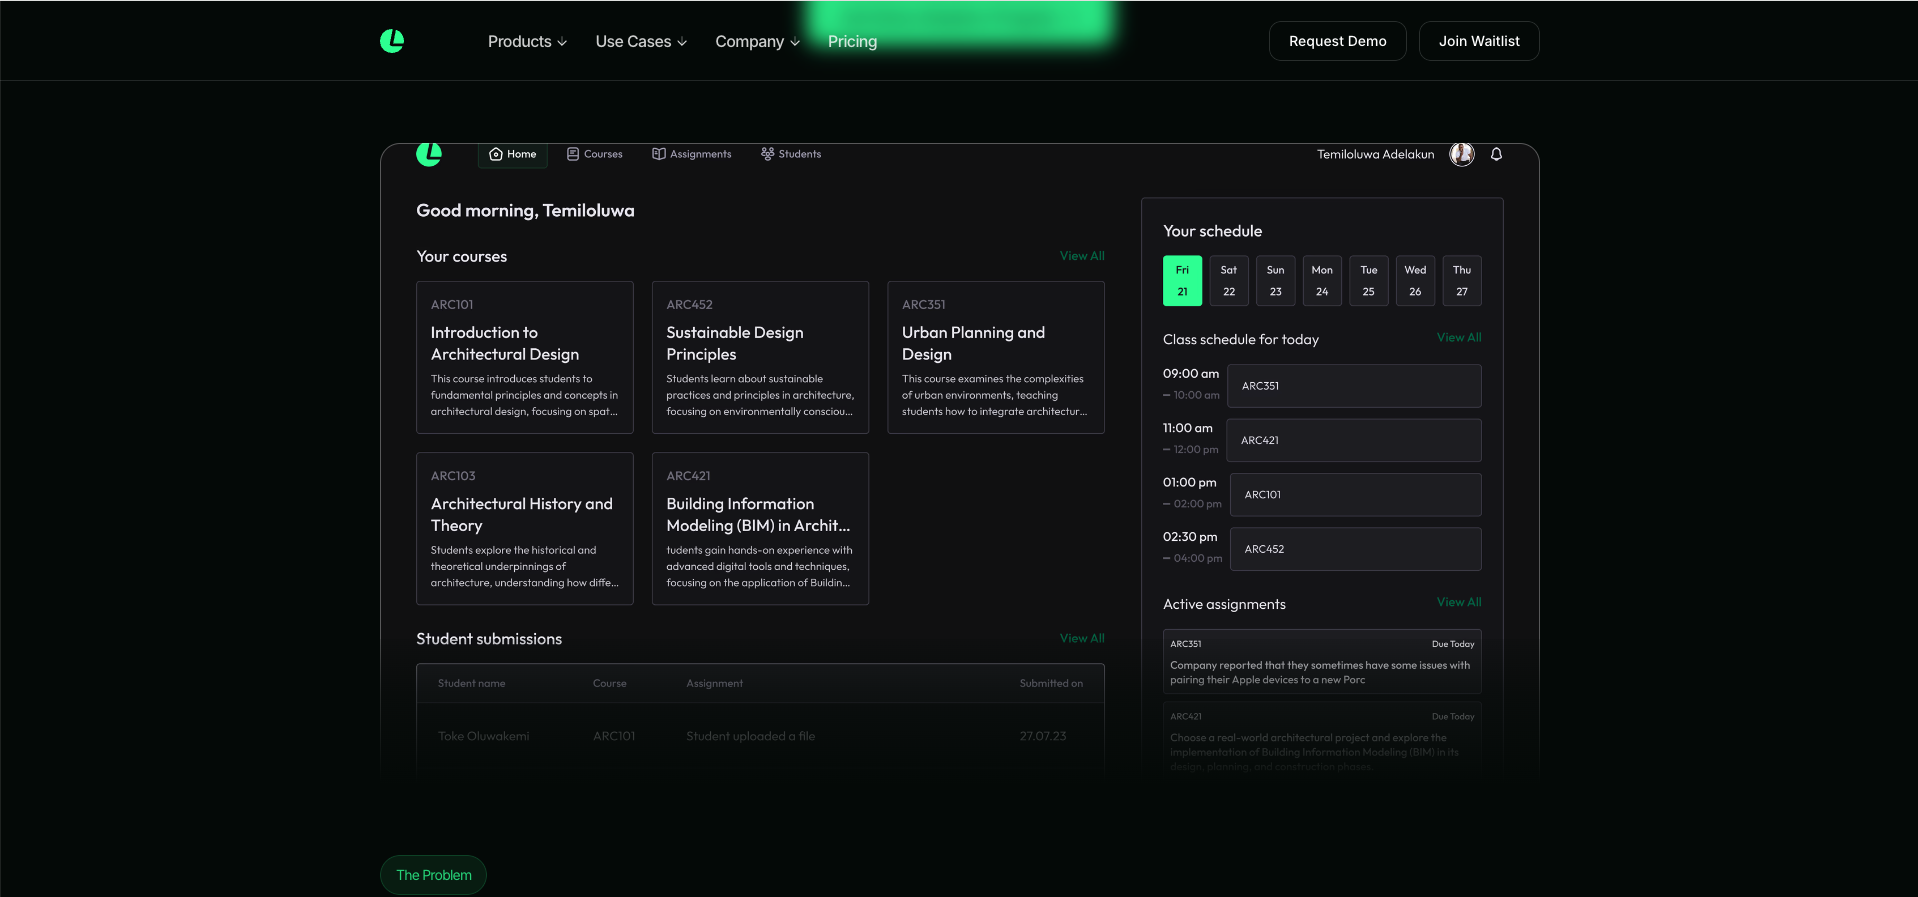Open the ARC452 Sustainable Design Principles card
This screenshot has height=897, width=1918.
tap(760, 357)
